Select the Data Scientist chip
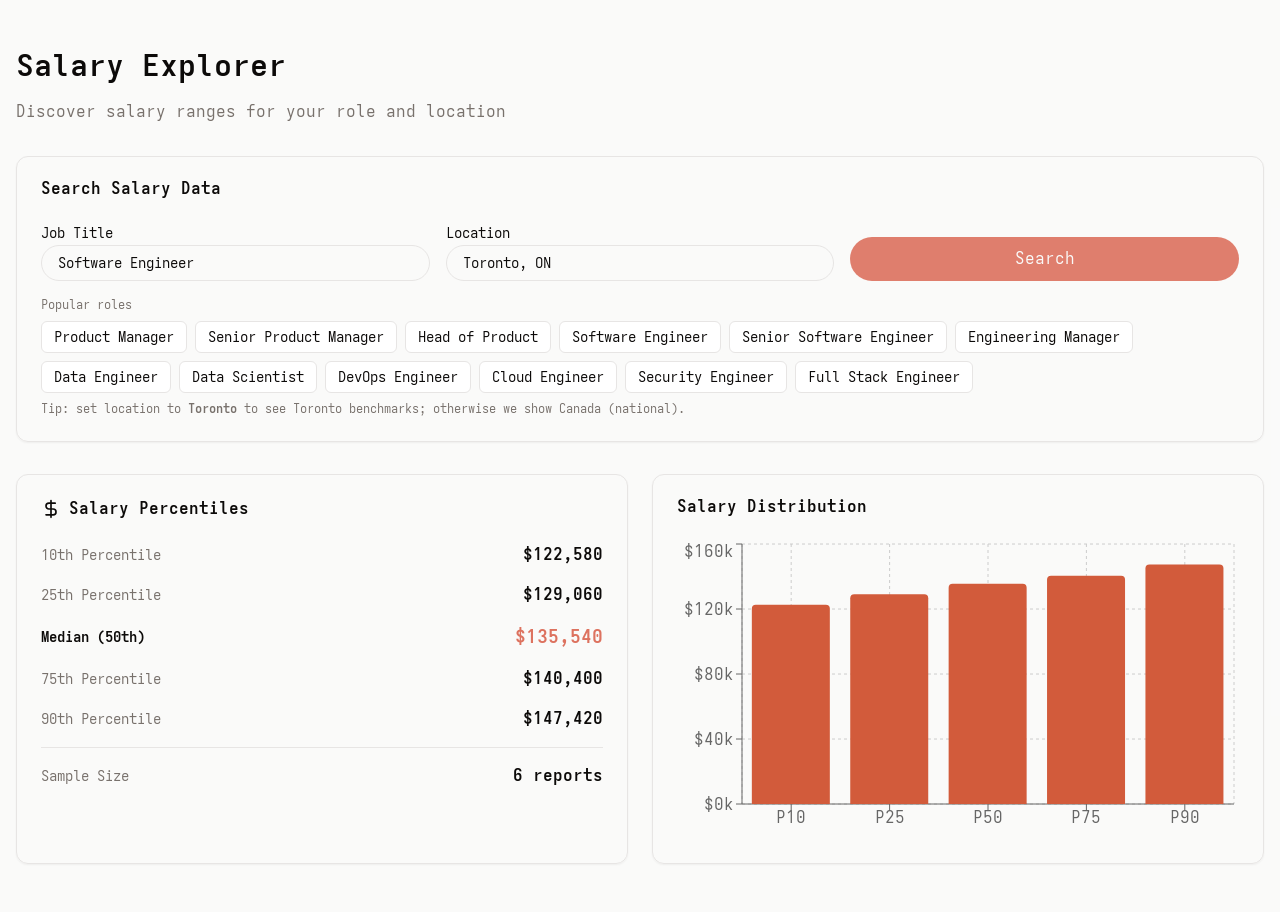1280x912 pixels. (248, 377)
